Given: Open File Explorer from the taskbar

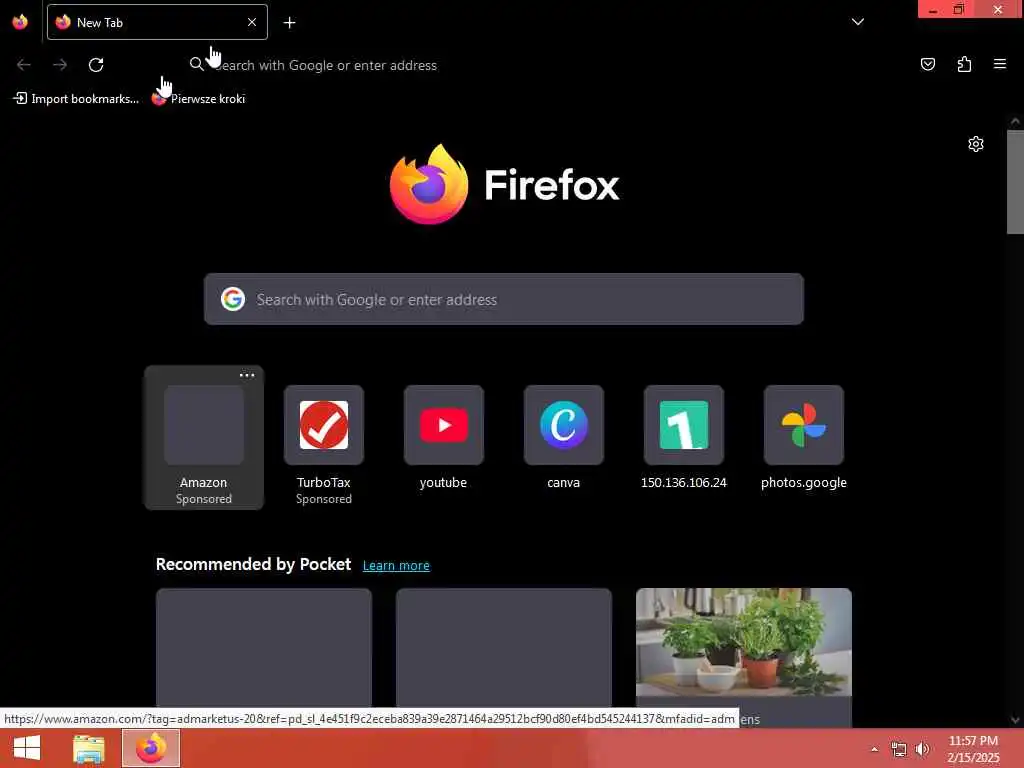Looking at the screenshot, I should click(x=89, y=748).
